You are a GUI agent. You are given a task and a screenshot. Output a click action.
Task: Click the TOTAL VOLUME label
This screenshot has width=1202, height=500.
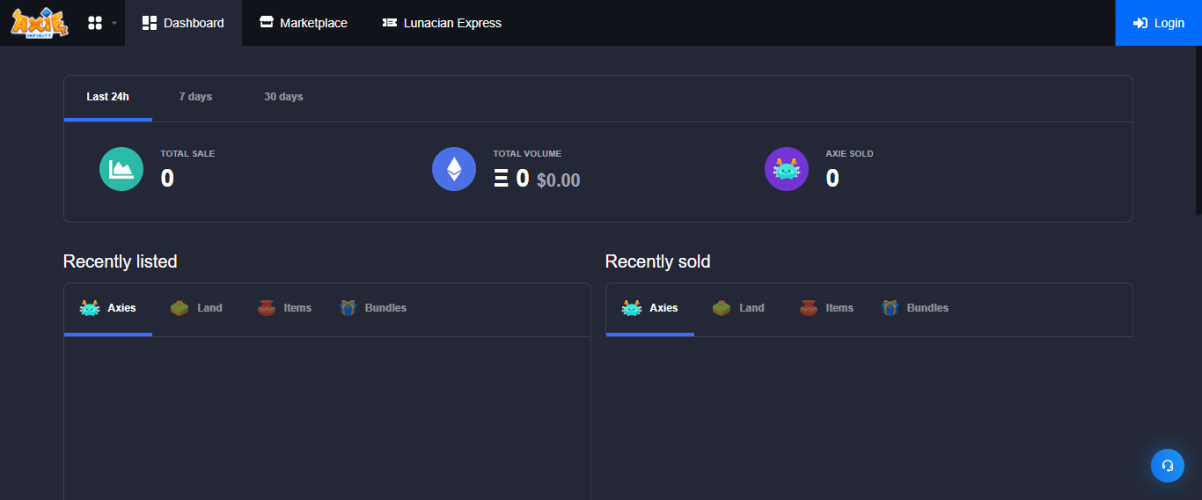pyautogui.click(x=527, y=154)
